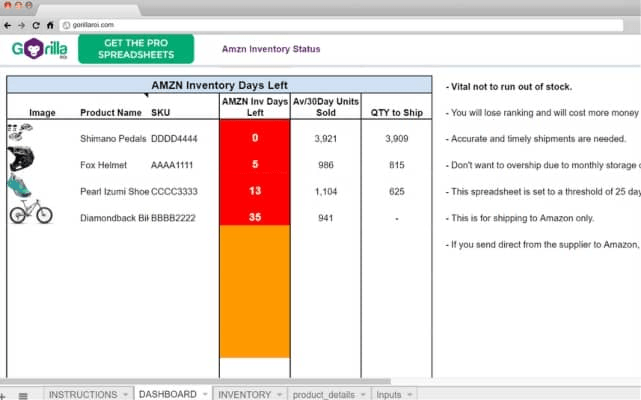Click the Product Name column header
Viewport: 641px width, 400px height.
[x=111, y=112]
